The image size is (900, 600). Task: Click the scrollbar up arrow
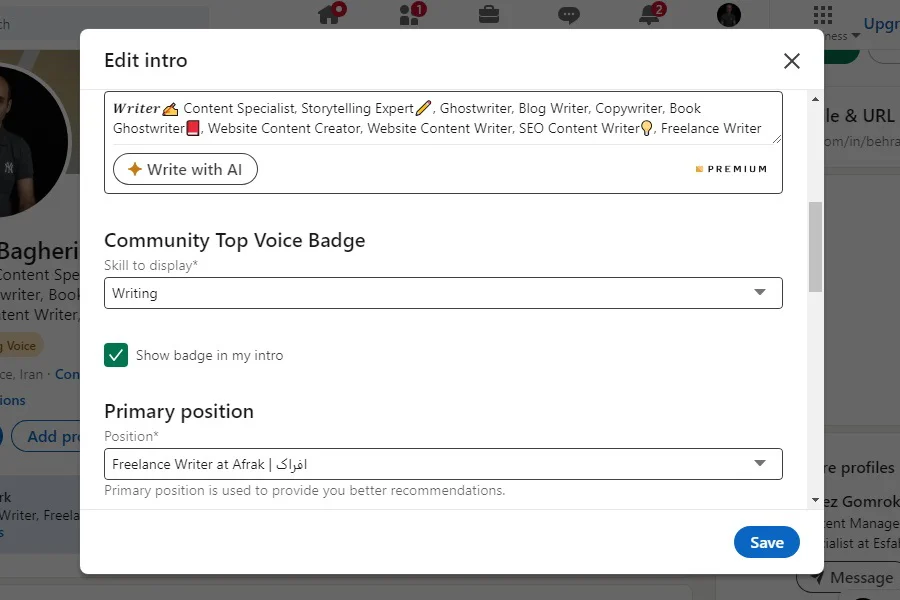[x=815, y=99]
